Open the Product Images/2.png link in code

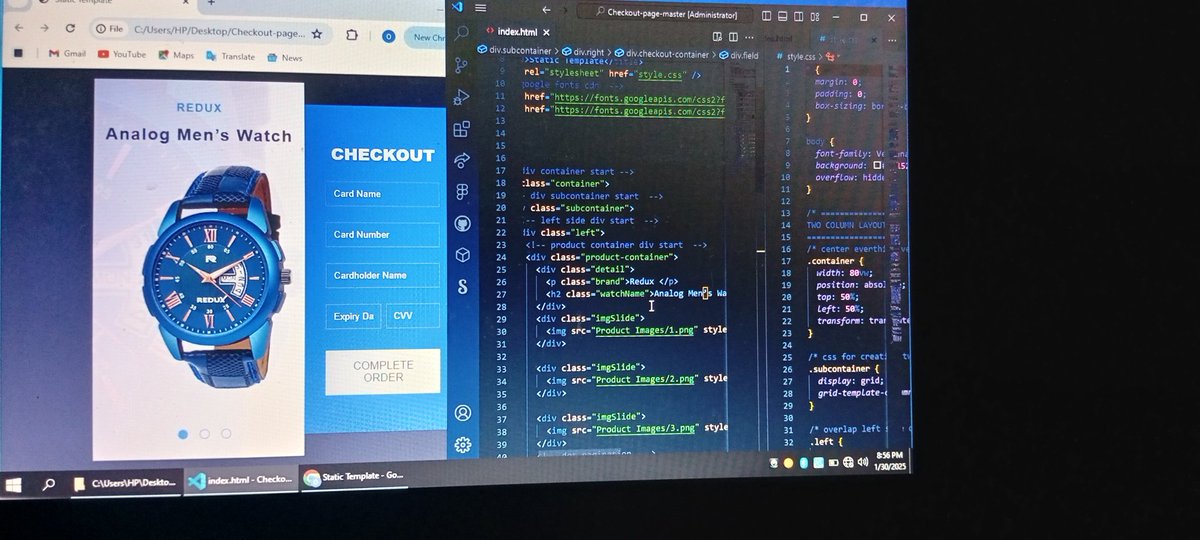coord(644,379)
